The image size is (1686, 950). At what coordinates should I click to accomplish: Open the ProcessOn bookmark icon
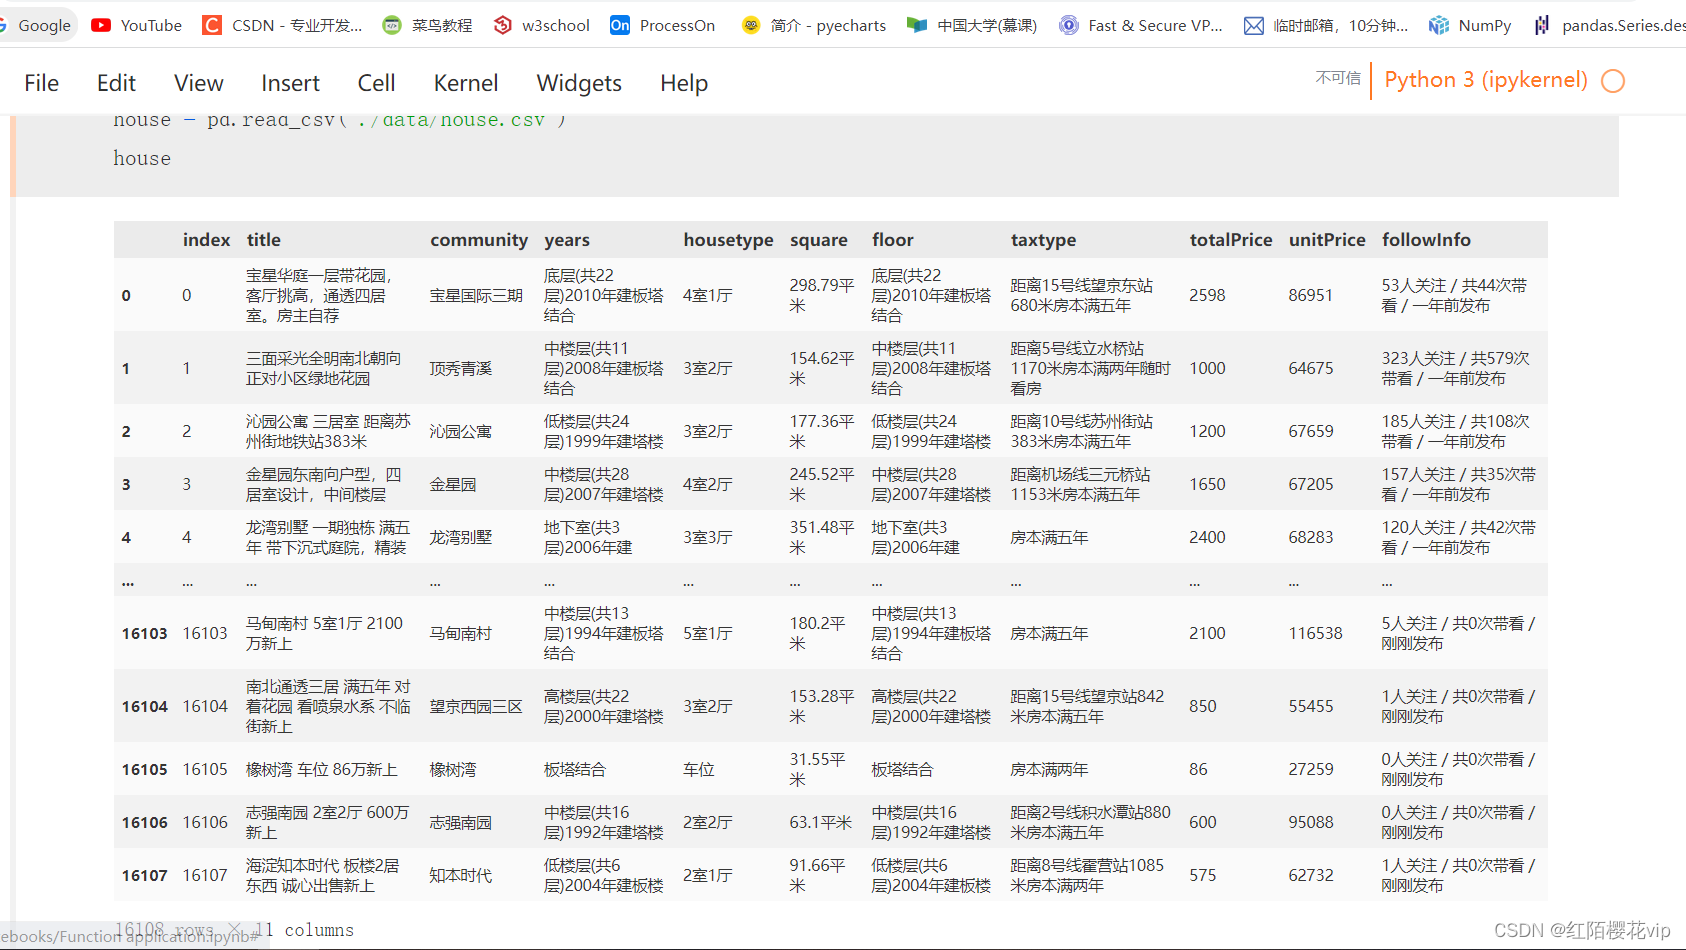click(x=620, y=25)
